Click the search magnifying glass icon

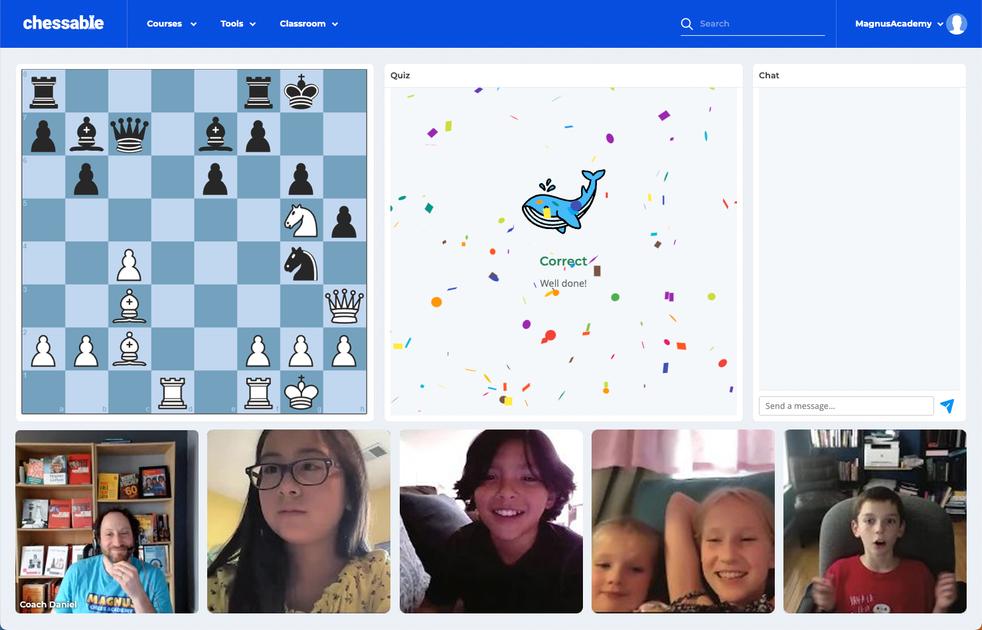[x=686, y=24]
